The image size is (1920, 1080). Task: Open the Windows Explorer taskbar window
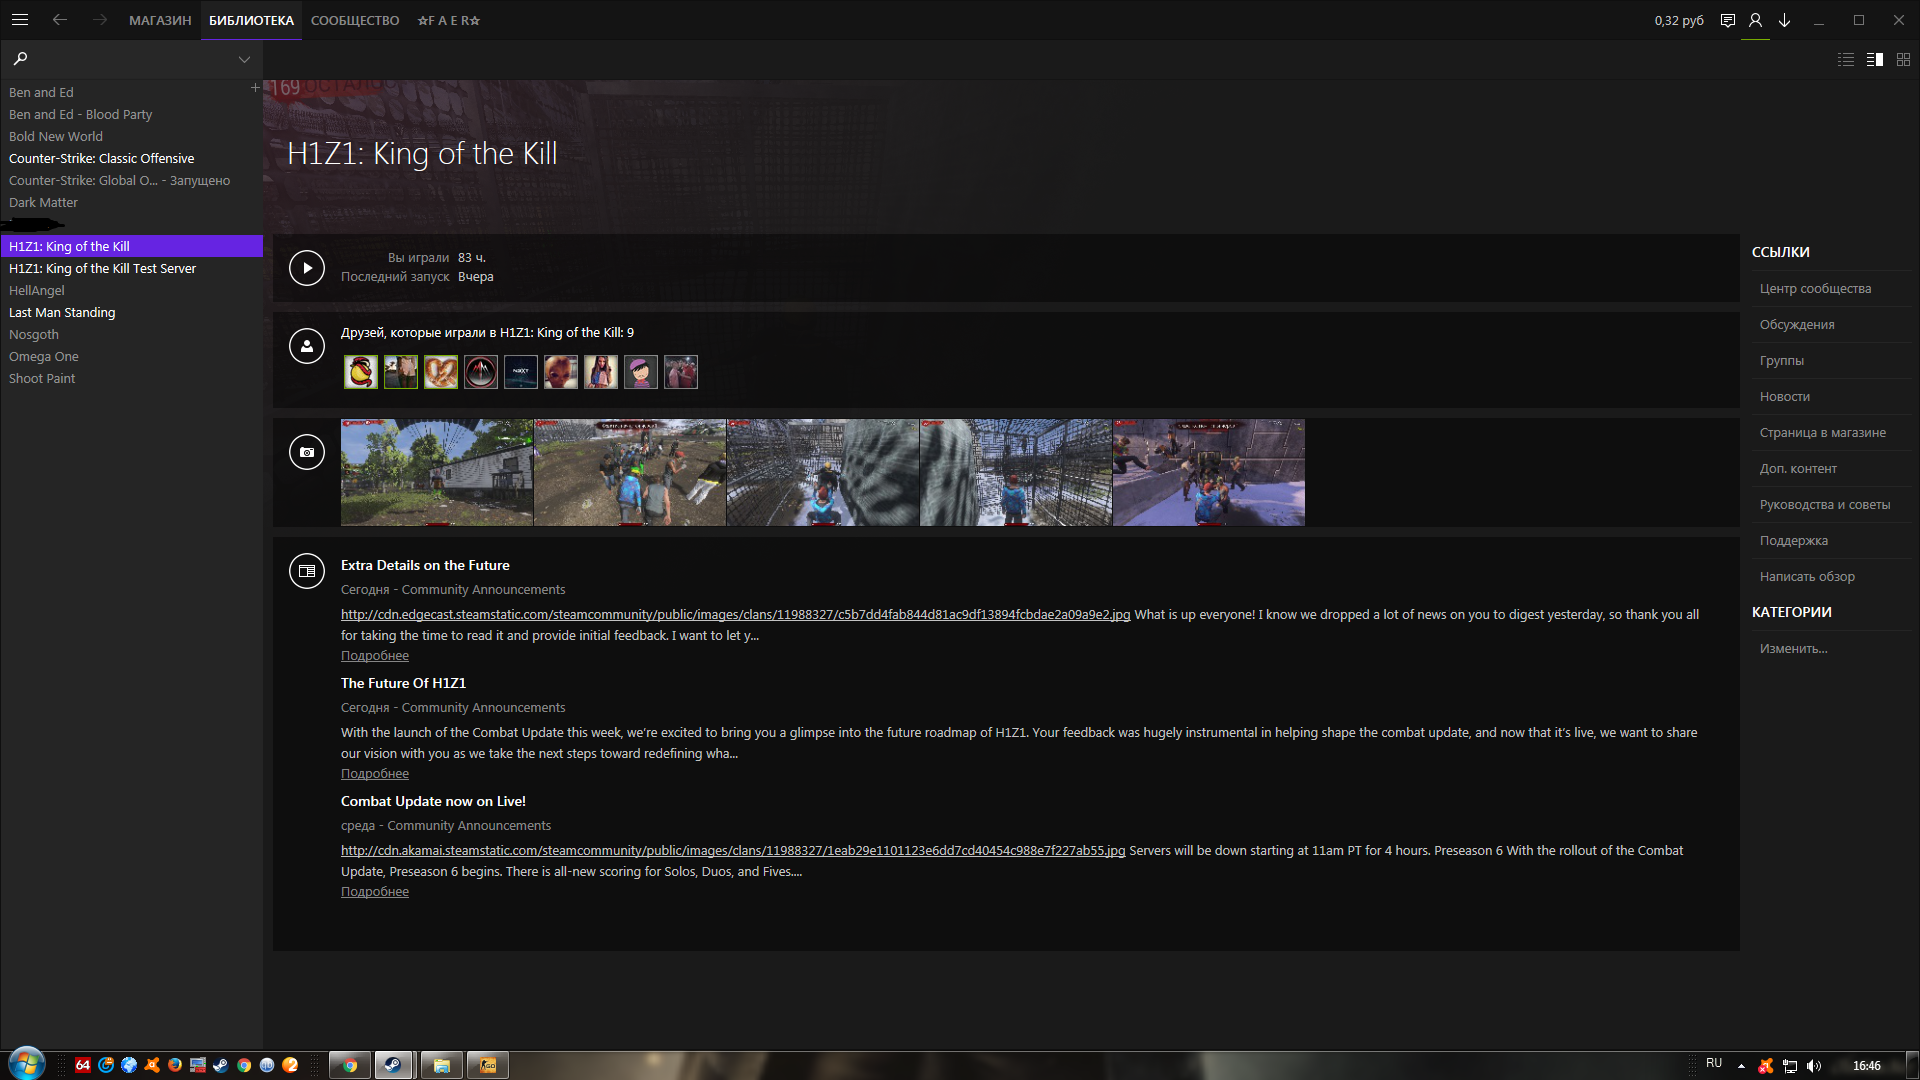[441, 1065]
